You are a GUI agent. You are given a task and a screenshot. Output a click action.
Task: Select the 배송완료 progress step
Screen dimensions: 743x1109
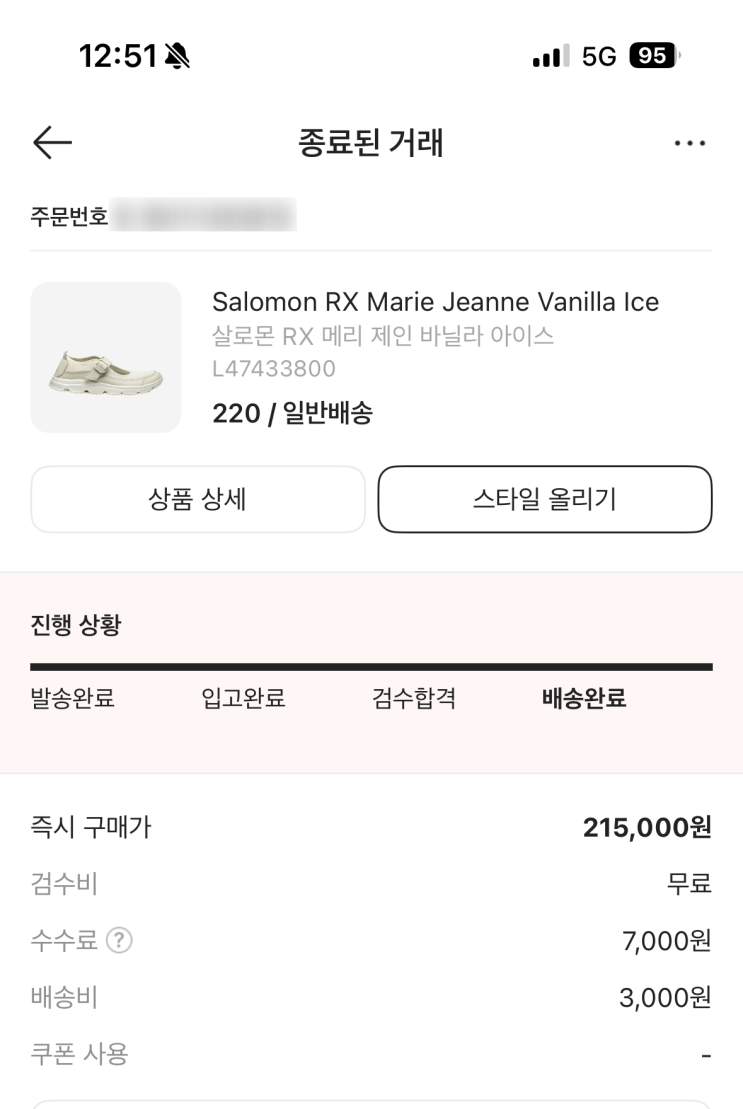click(583, 699)
